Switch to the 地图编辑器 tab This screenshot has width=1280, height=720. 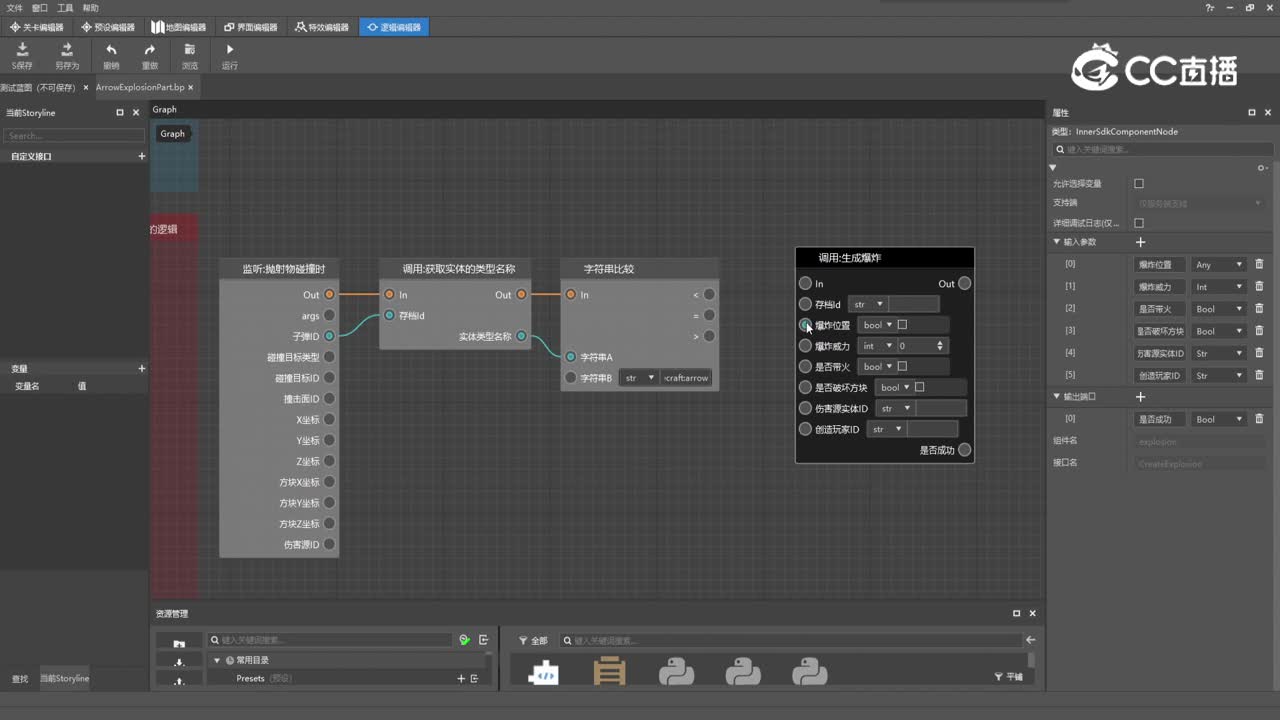pos(179,27)
